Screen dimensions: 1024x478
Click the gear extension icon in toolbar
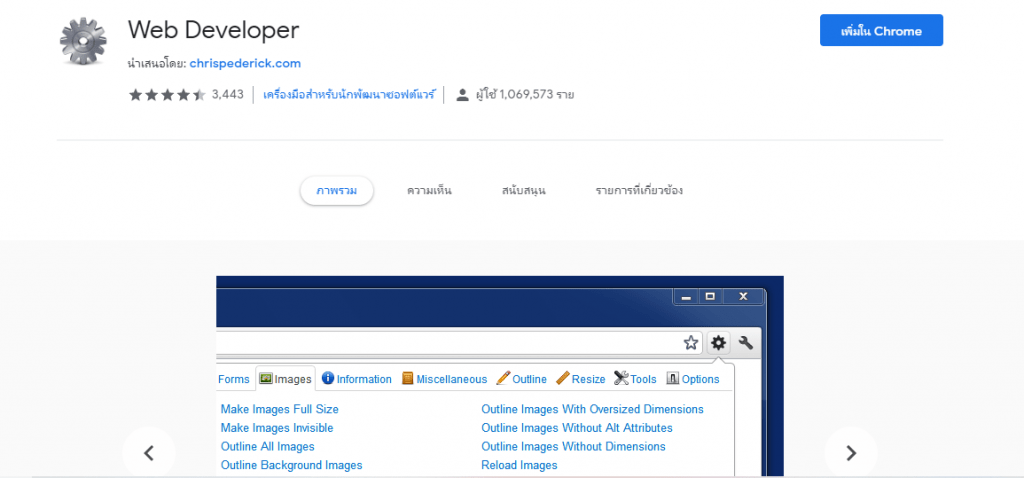point(718,342)
